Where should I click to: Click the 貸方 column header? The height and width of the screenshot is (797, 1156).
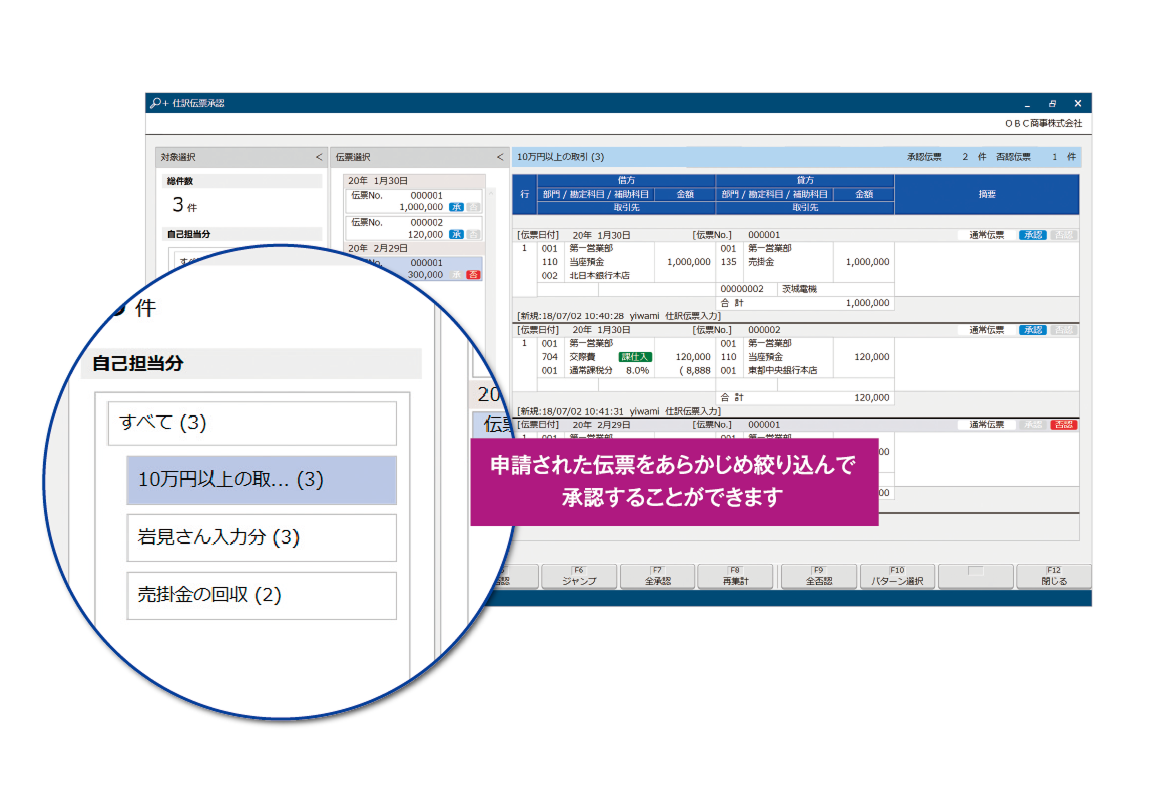(805, 180)
